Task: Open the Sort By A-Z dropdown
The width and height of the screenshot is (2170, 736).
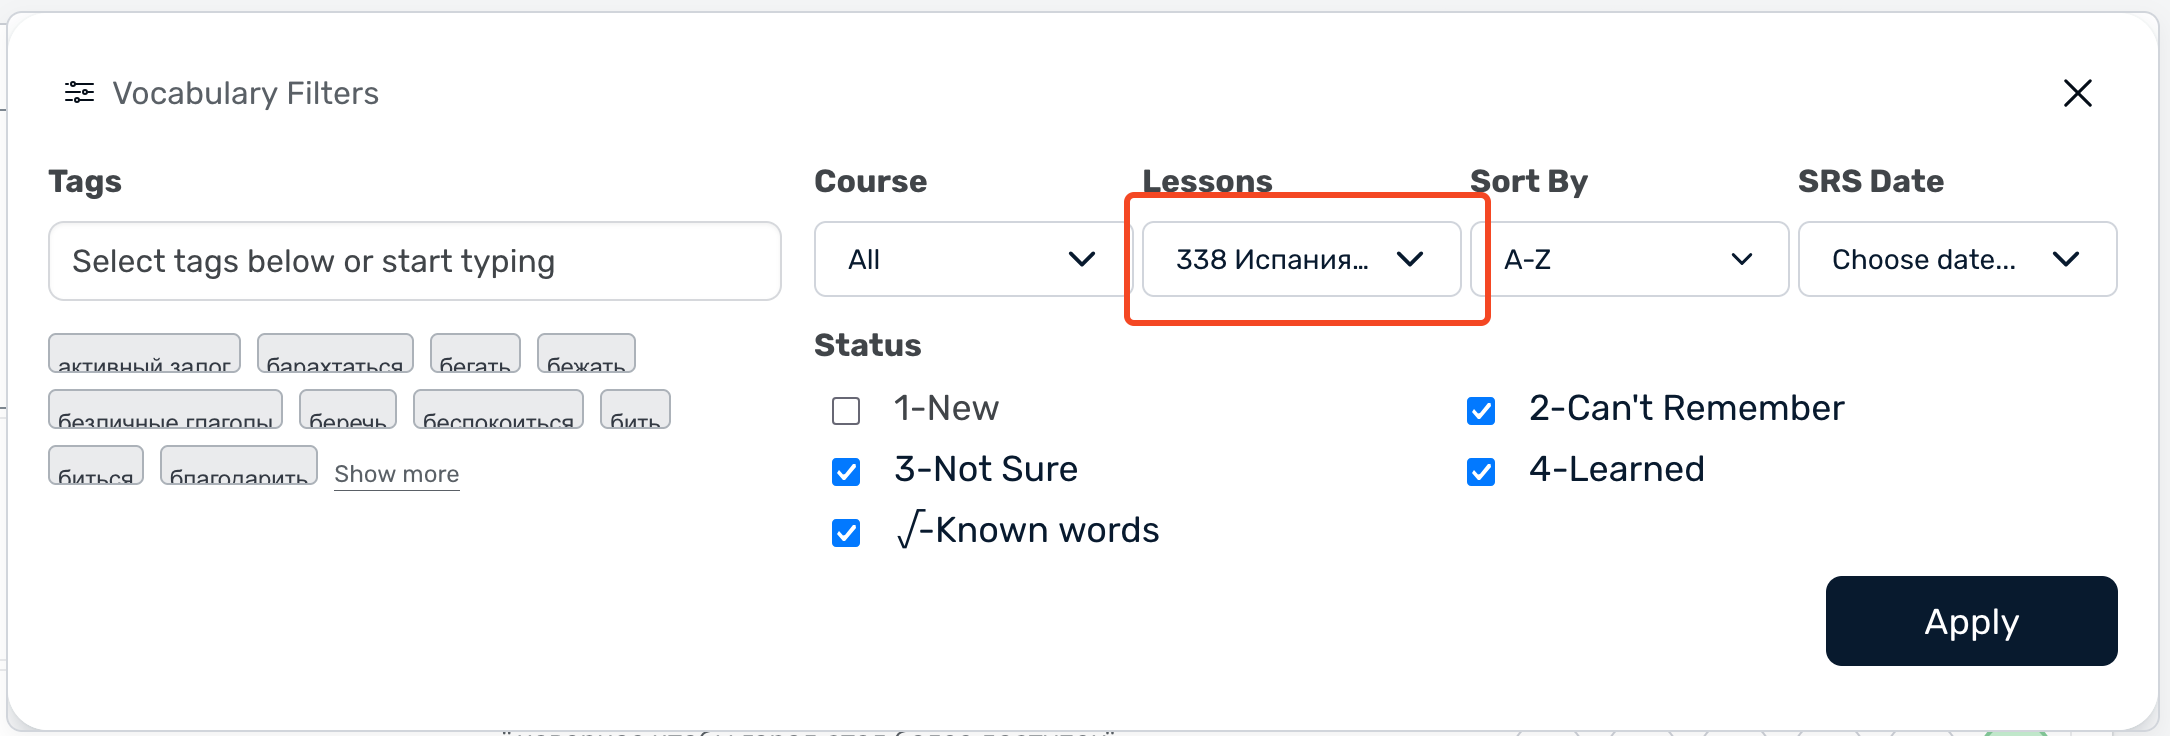Action: click(1628, 259)
